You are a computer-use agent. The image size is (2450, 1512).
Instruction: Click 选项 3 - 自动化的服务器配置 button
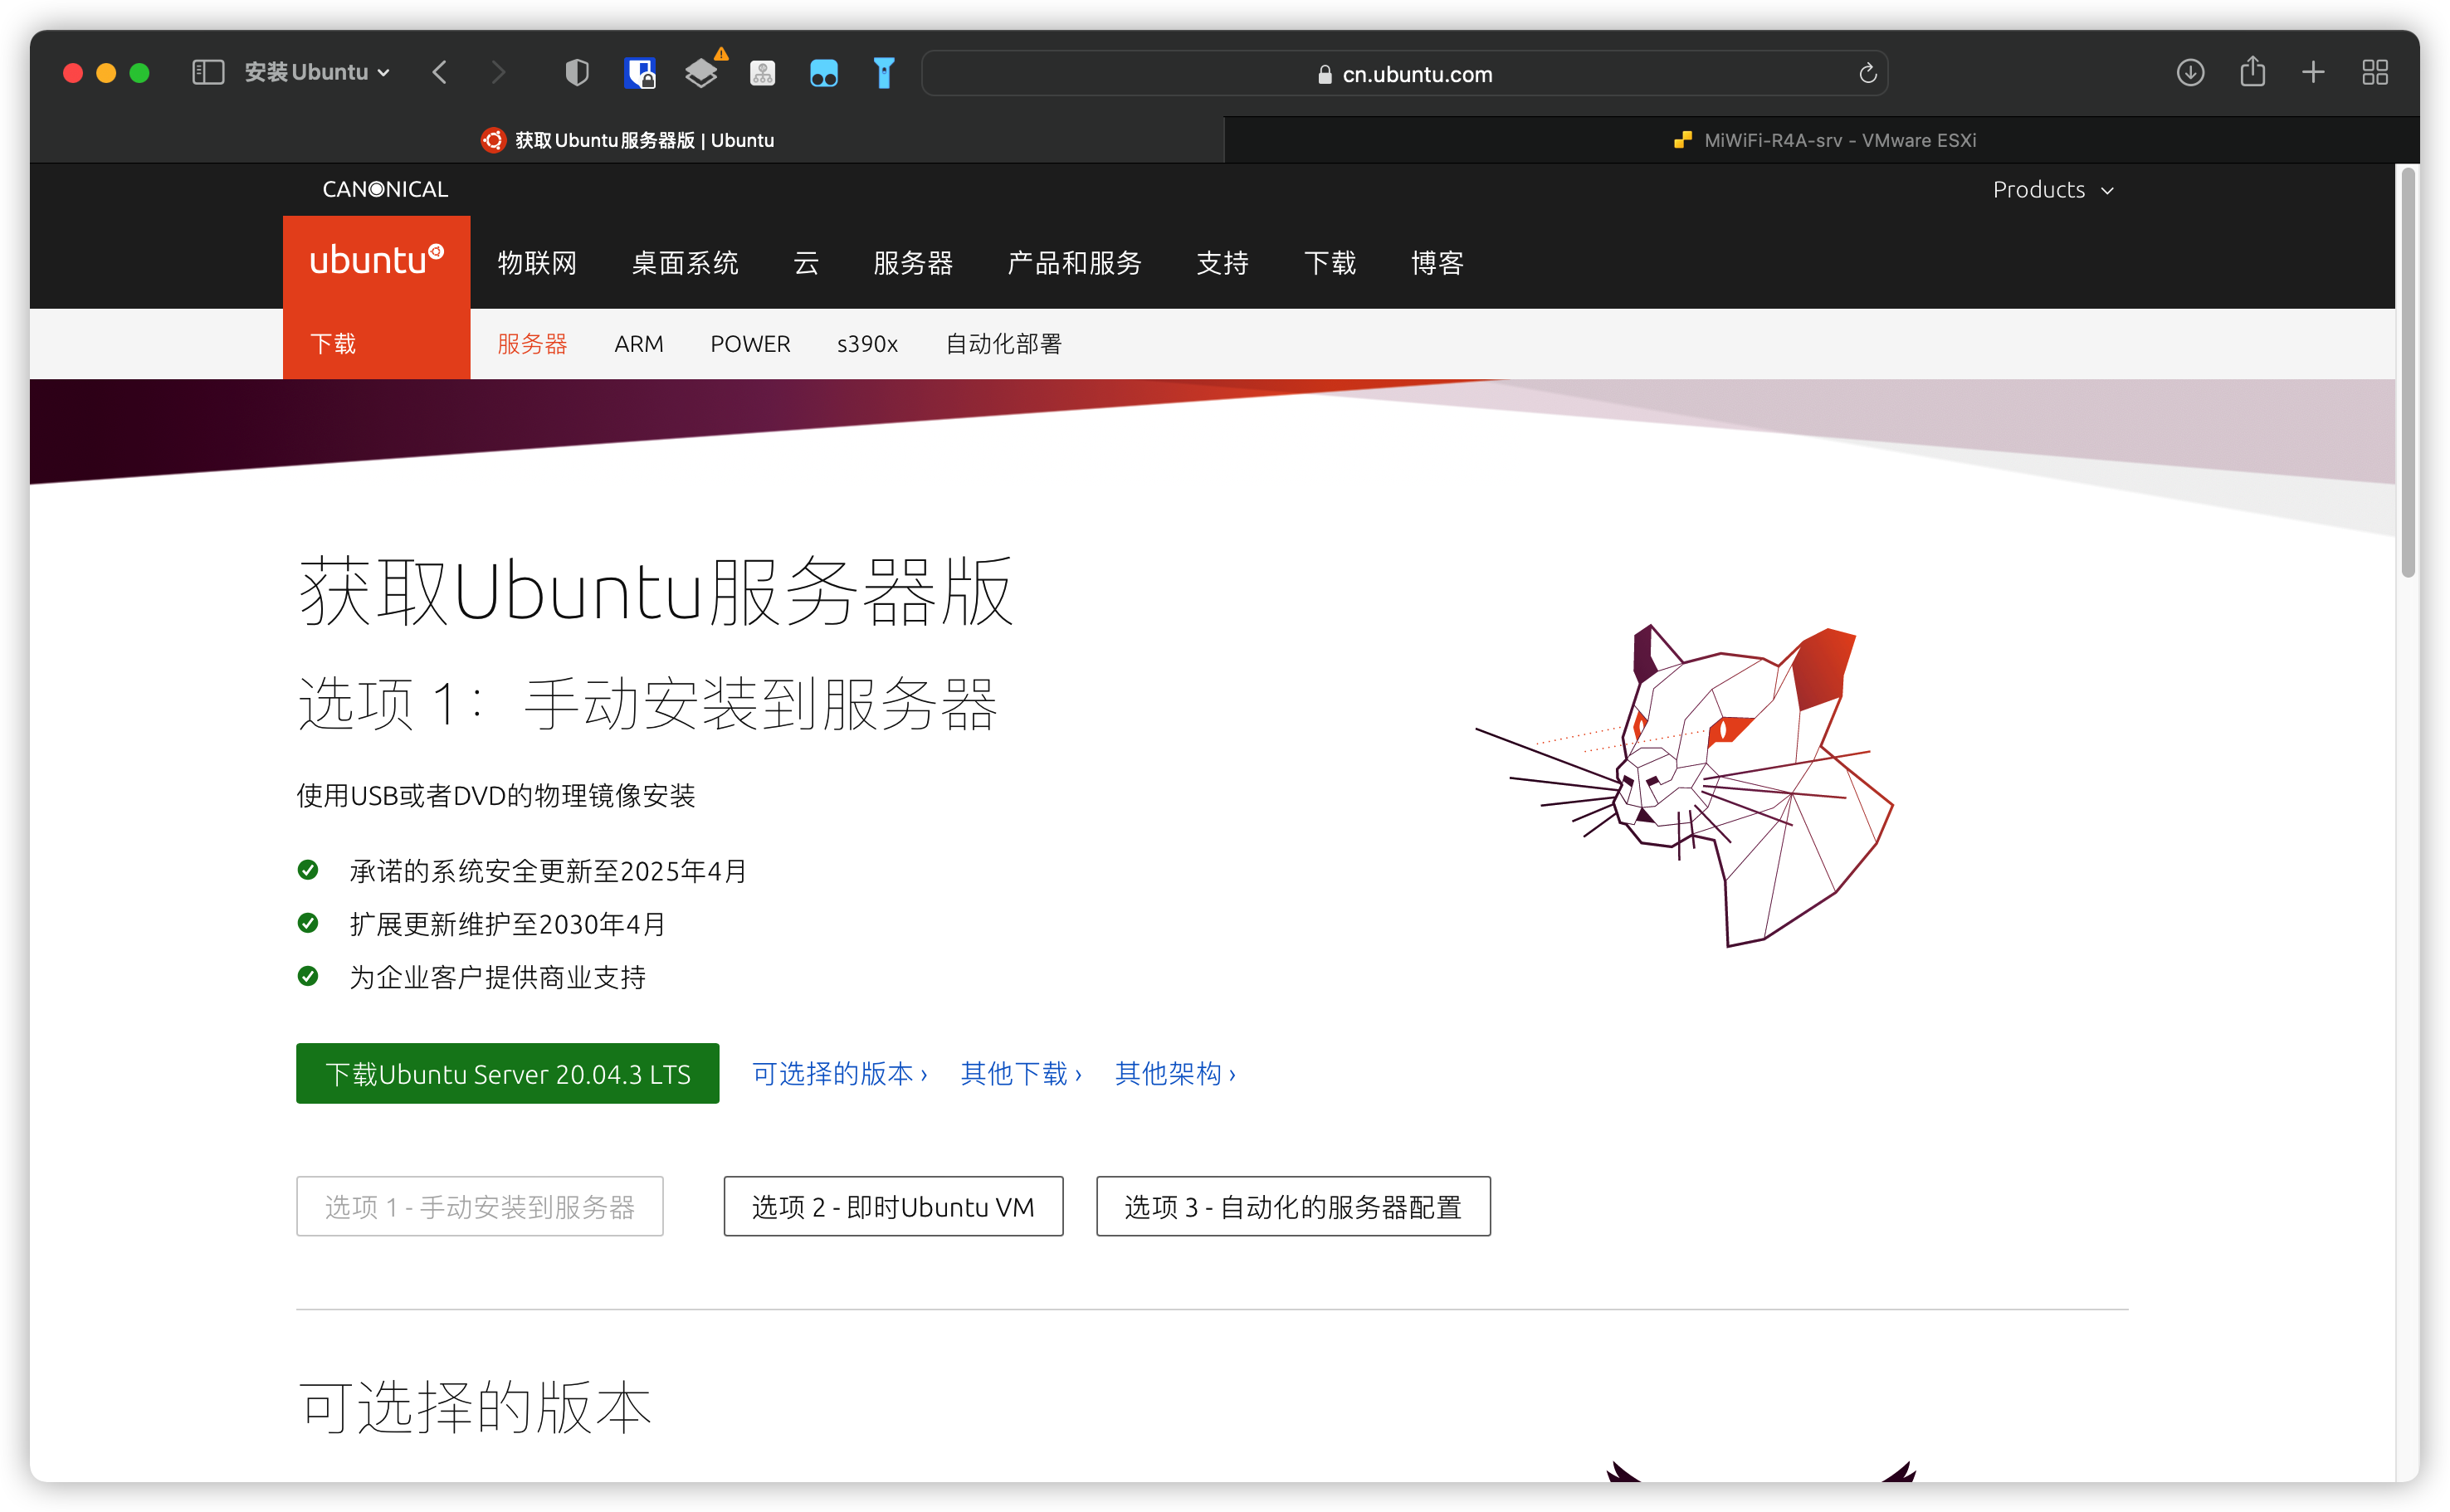[x=1293, y=1206]
